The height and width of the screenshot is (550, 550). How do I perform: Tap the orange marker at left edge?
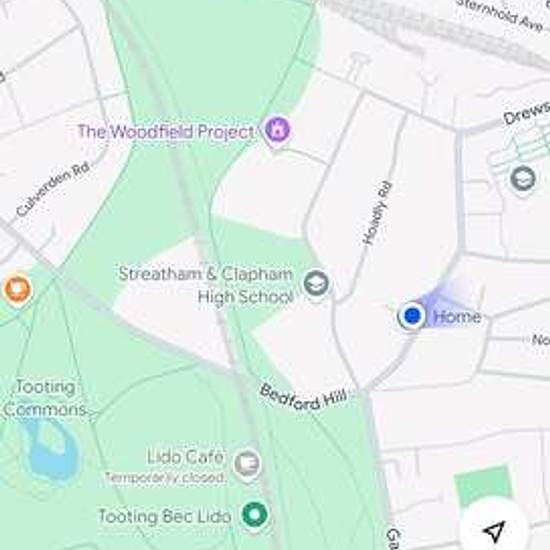coord(17,290)
